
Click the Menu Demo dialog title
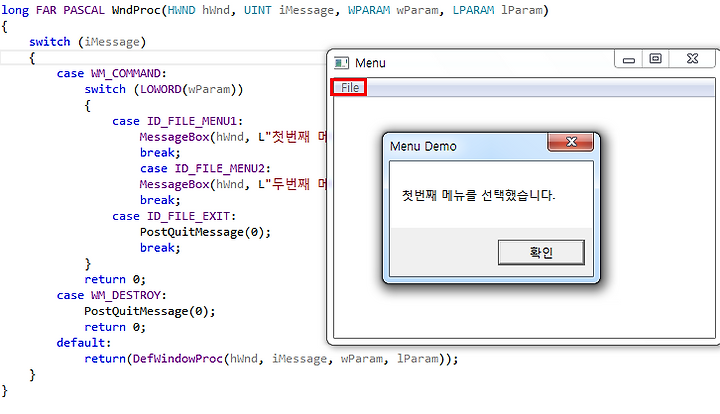423,146
